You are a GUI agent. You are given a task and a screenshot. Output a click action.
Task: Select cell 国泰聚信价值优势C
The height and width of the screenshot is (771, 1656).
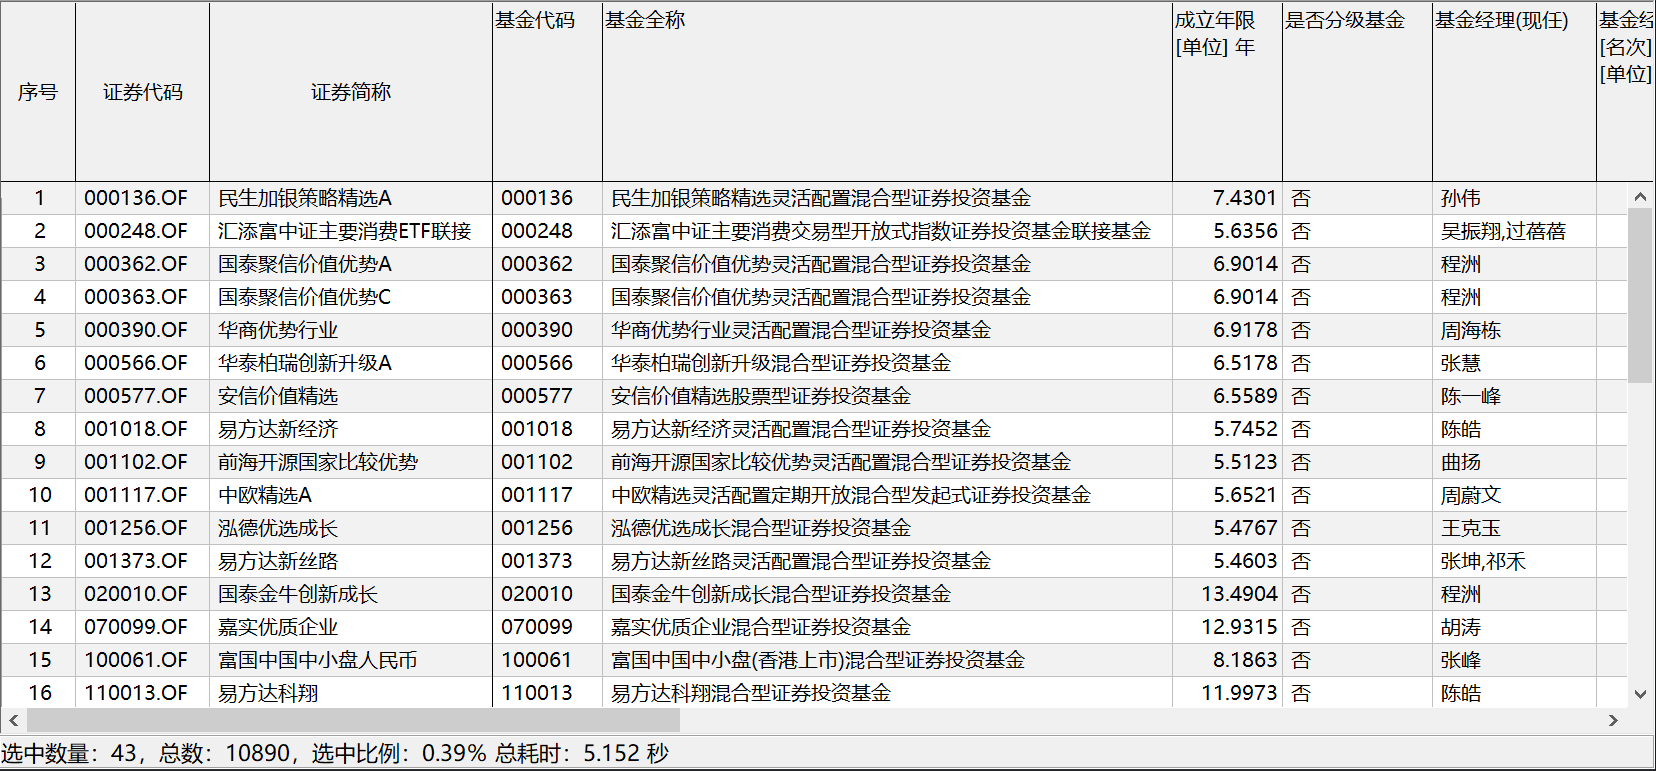click(351, 297)
